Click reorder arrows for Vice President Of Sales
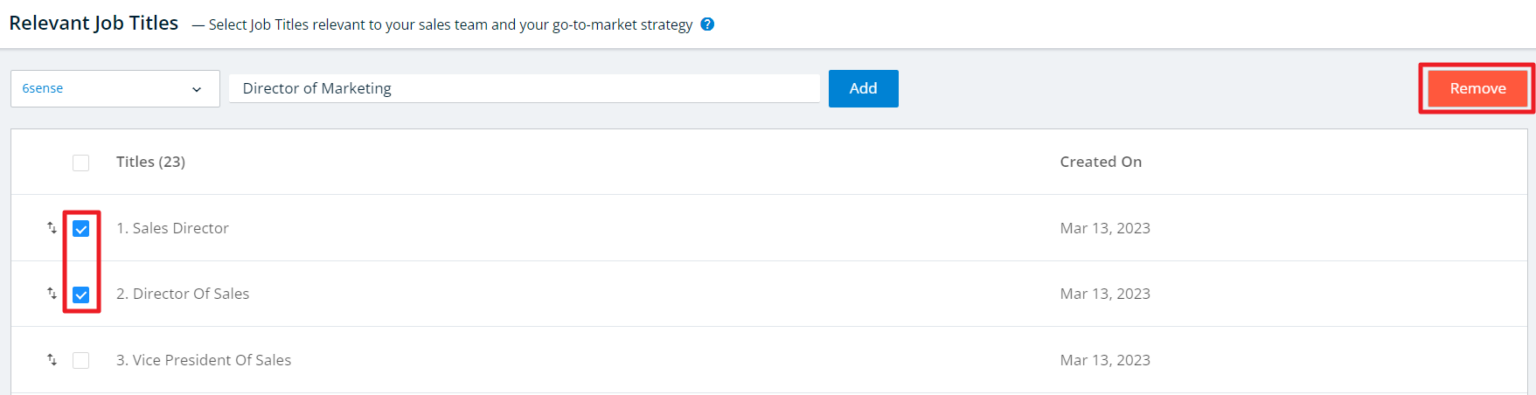This screenshot has width=1536, height=395. tap(52, 360)
